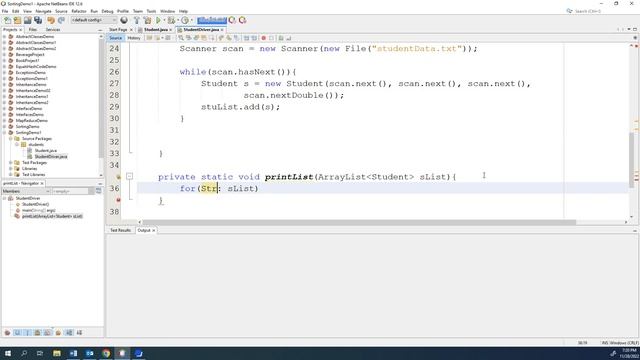Toggle the seventh Navigator filter button
Screen dimensions: 640x360
click(x=69, y=333)
